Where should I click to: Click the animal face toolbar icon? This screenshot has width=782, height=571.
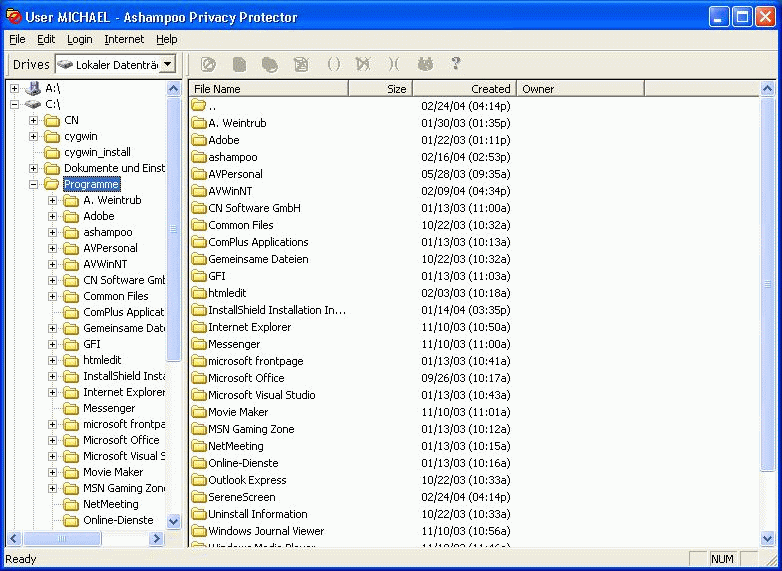pyautogui.click(x=425, y=64)
